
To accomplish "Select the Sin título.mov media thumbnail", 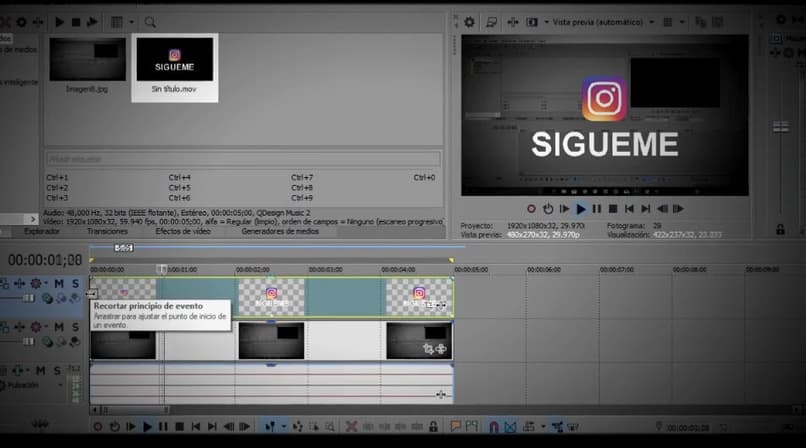I will [175, 67].
